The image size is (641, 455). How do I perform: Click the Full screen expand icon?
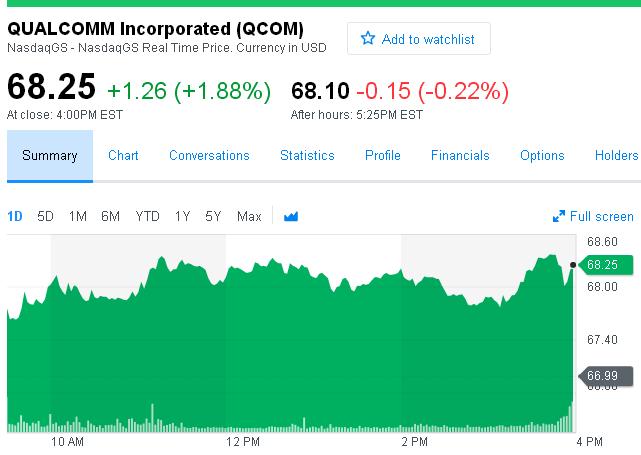click(x=559, y=216)
